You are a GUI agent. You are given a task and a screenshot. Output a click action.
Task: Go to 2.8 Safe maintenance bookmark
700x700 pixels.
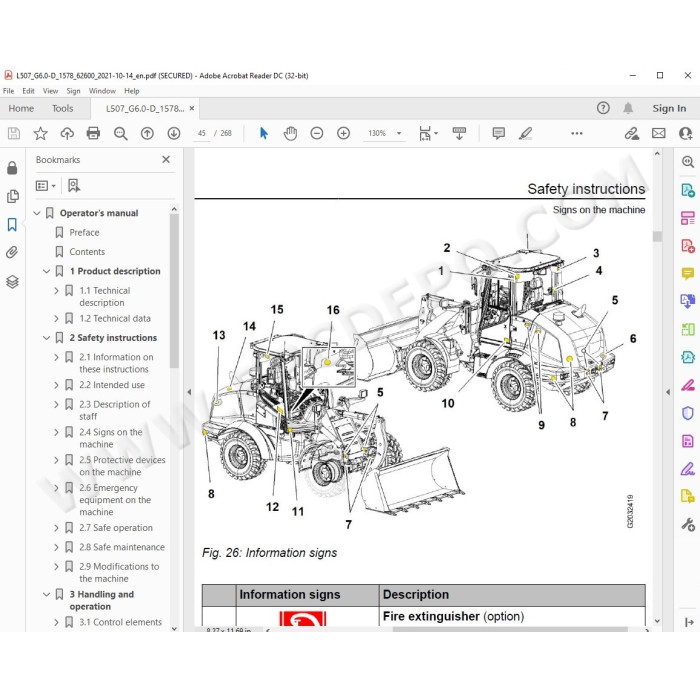click(x=122, y=547)
